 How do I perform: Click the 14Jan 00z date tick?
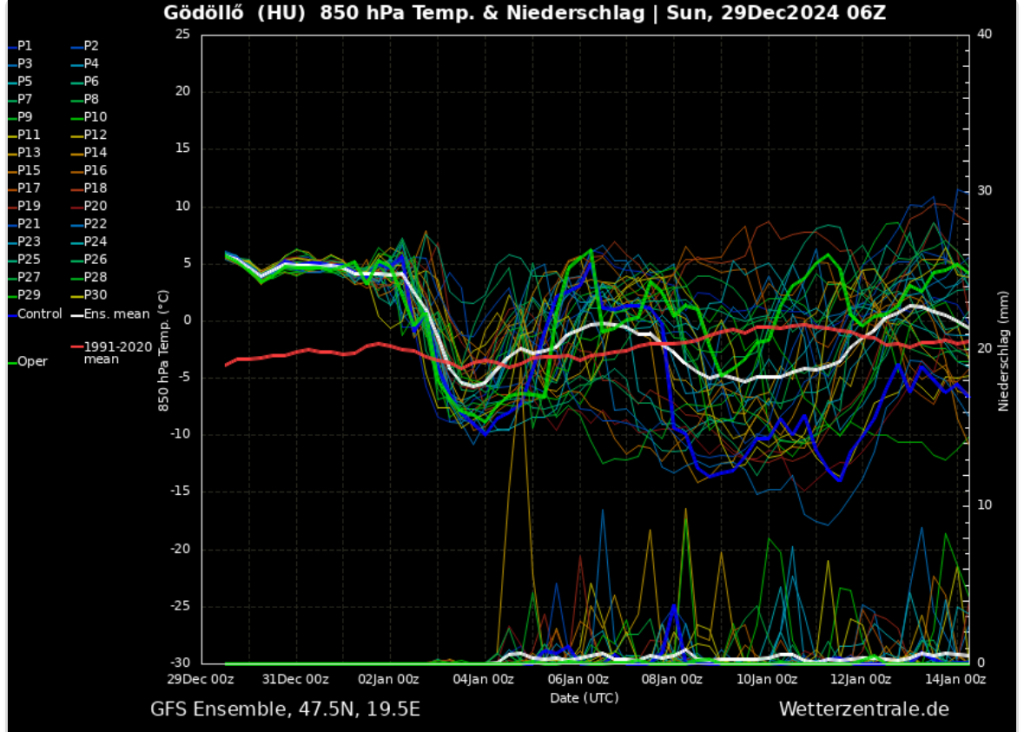coord(954,680)
